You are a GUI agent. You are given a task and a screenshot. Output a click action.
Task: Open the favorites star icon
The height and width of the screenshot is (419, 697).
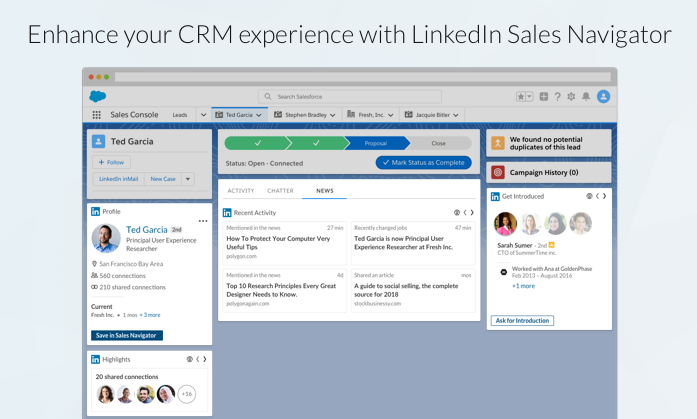(522, 97)
